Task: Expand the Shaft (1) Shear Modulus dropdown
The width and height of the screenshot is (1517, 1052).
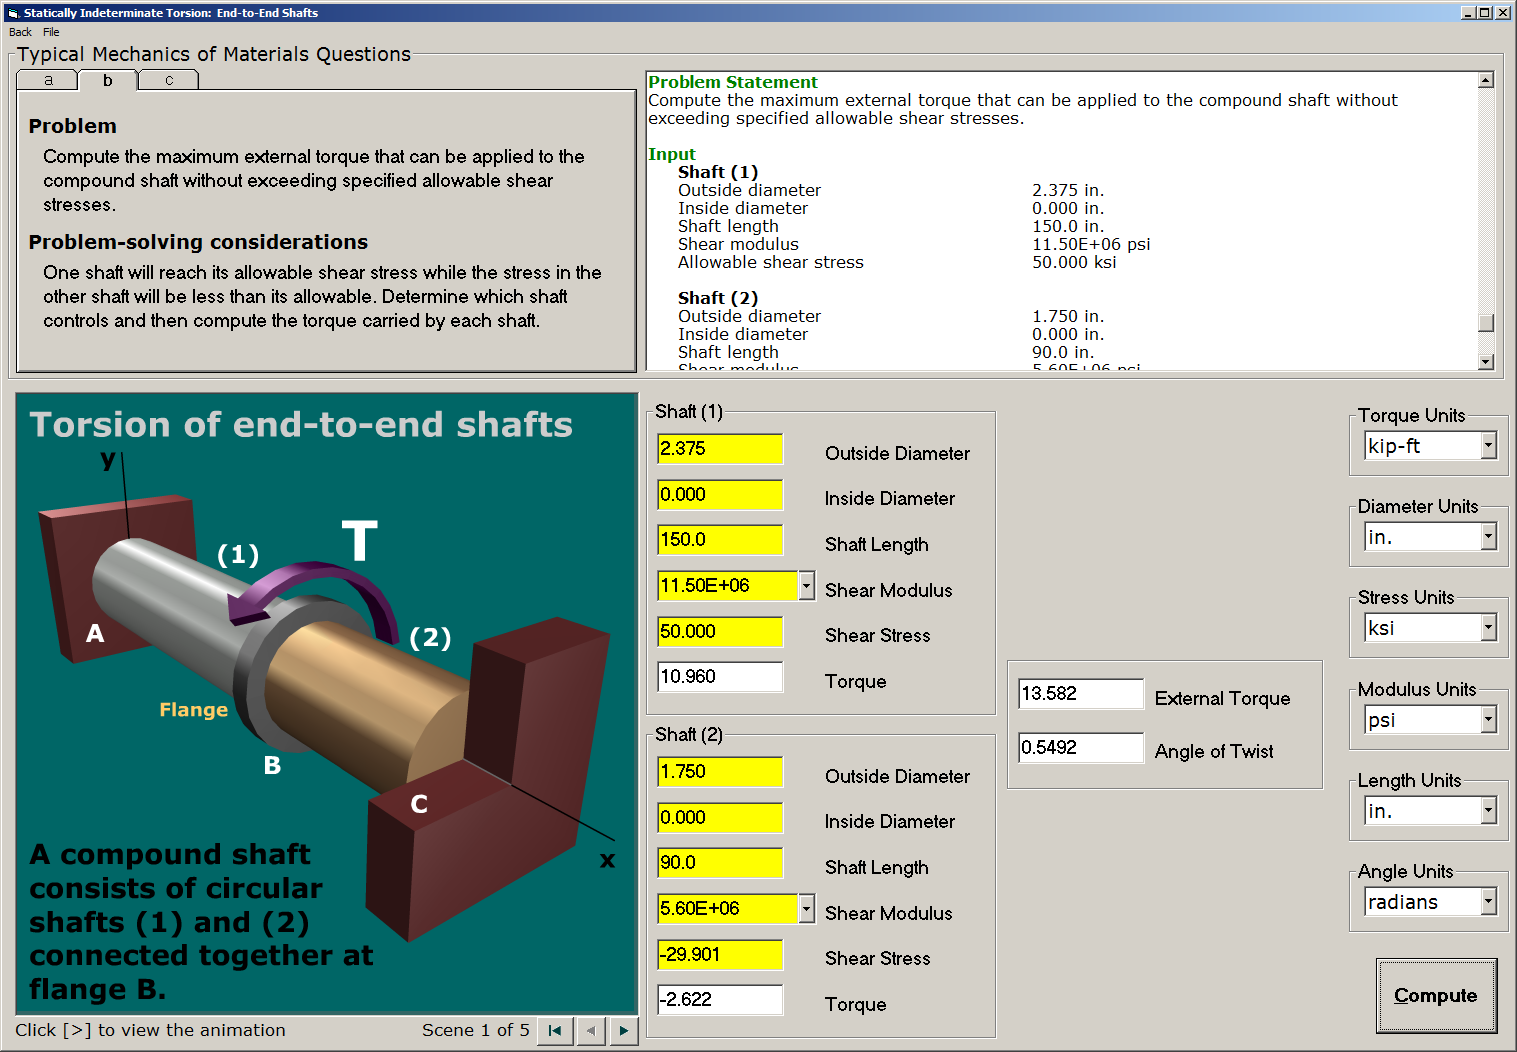Action: point(806,585)
